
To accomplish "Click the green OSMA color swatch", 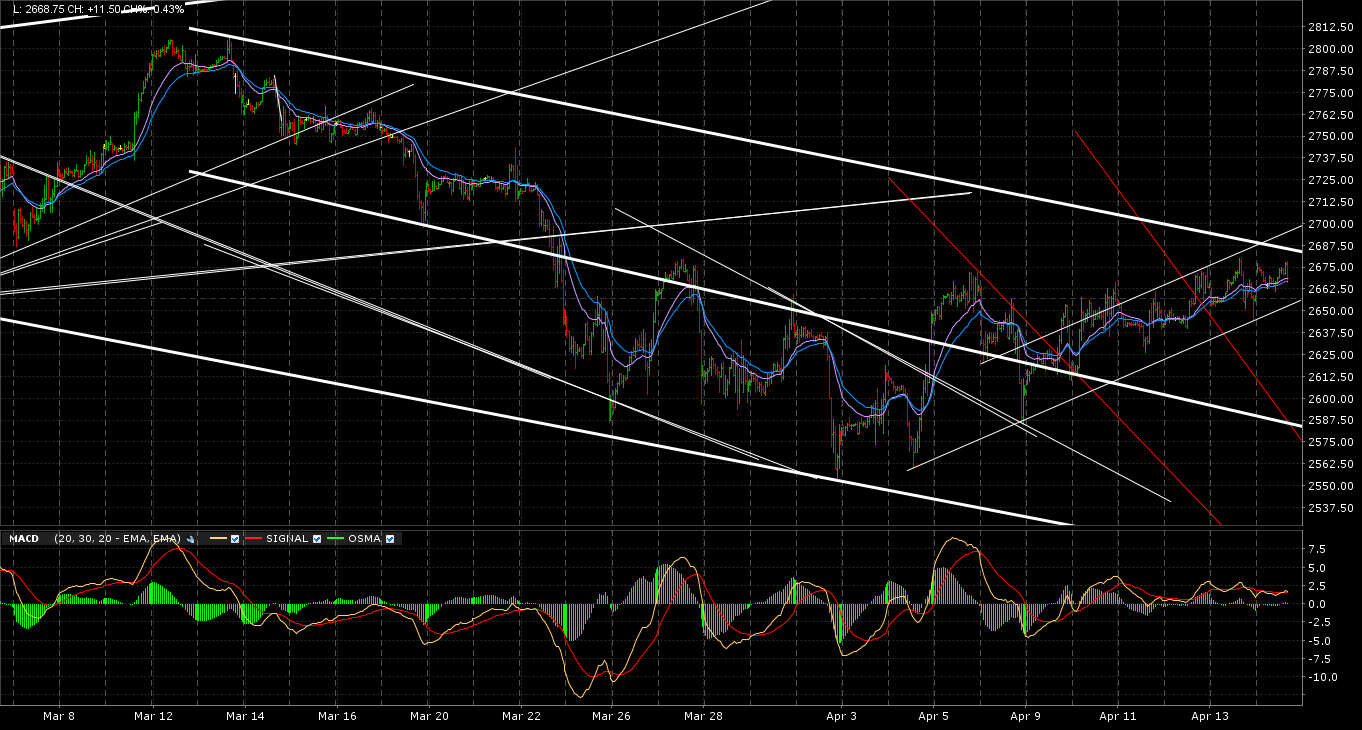I will (335, 538).
